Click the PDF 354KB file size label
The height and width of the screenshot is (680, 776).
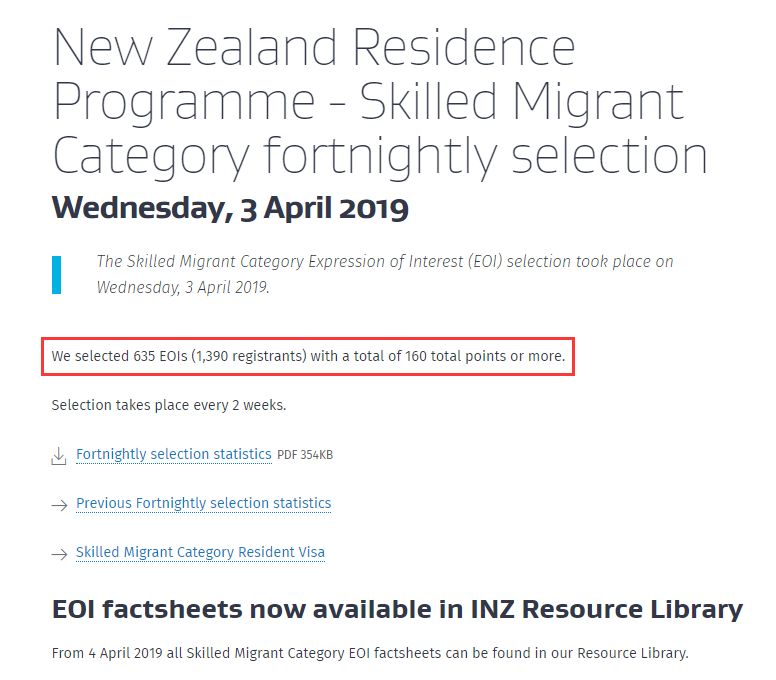[305, 455]
